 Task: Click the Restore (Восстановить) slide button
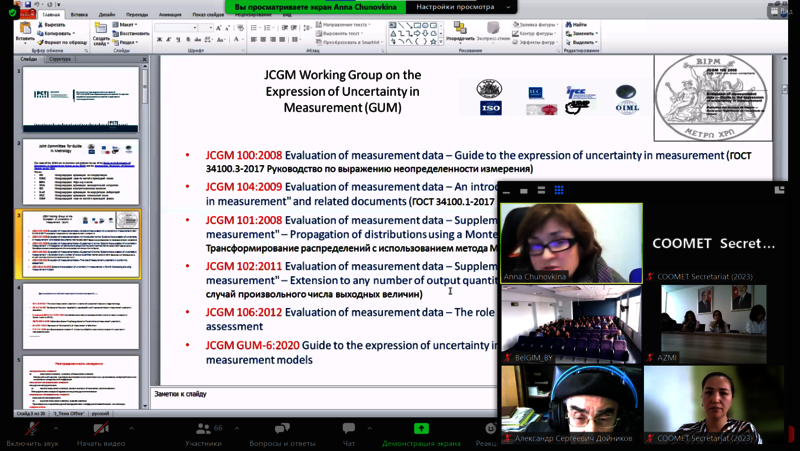point(131,34)
